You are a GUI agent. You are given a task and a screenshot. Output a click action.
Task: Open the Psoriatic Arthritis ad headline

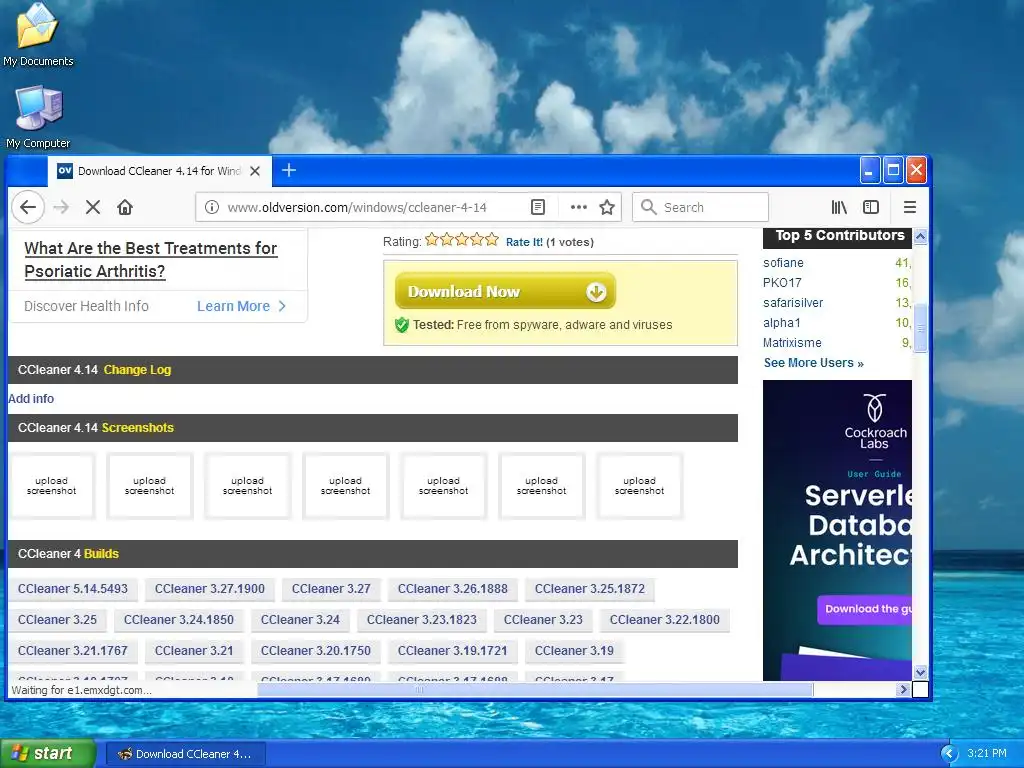pyautogui.click(x=151, y=259)
